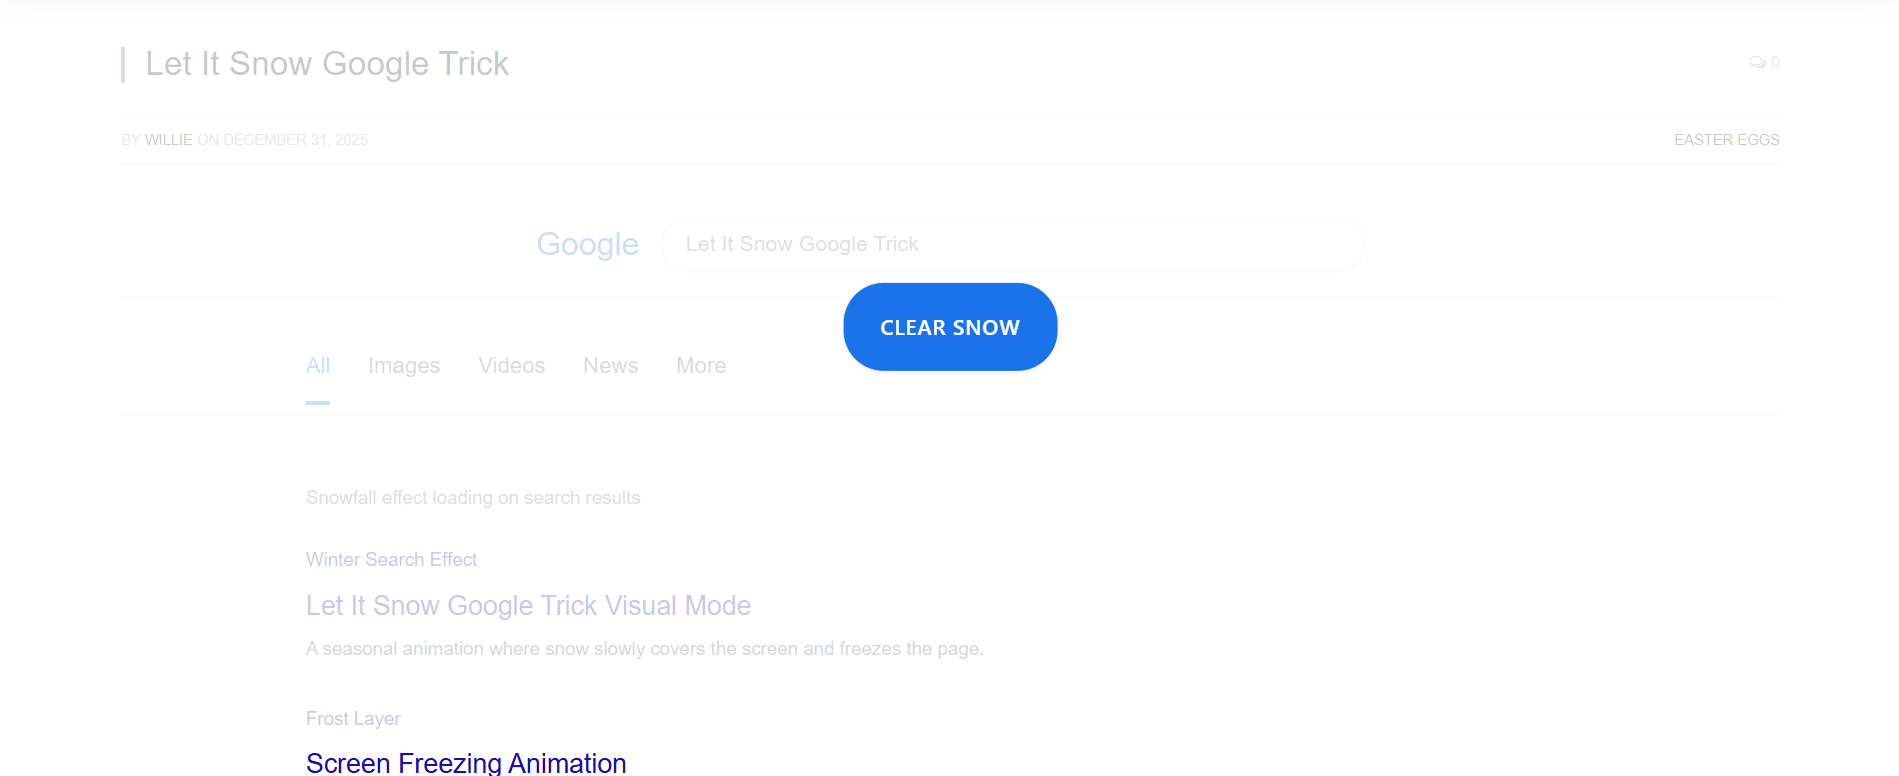The image size is (1899, 776).
Task: Open the EASTER EGGS category link
Action: click(x=1726, y=140)
